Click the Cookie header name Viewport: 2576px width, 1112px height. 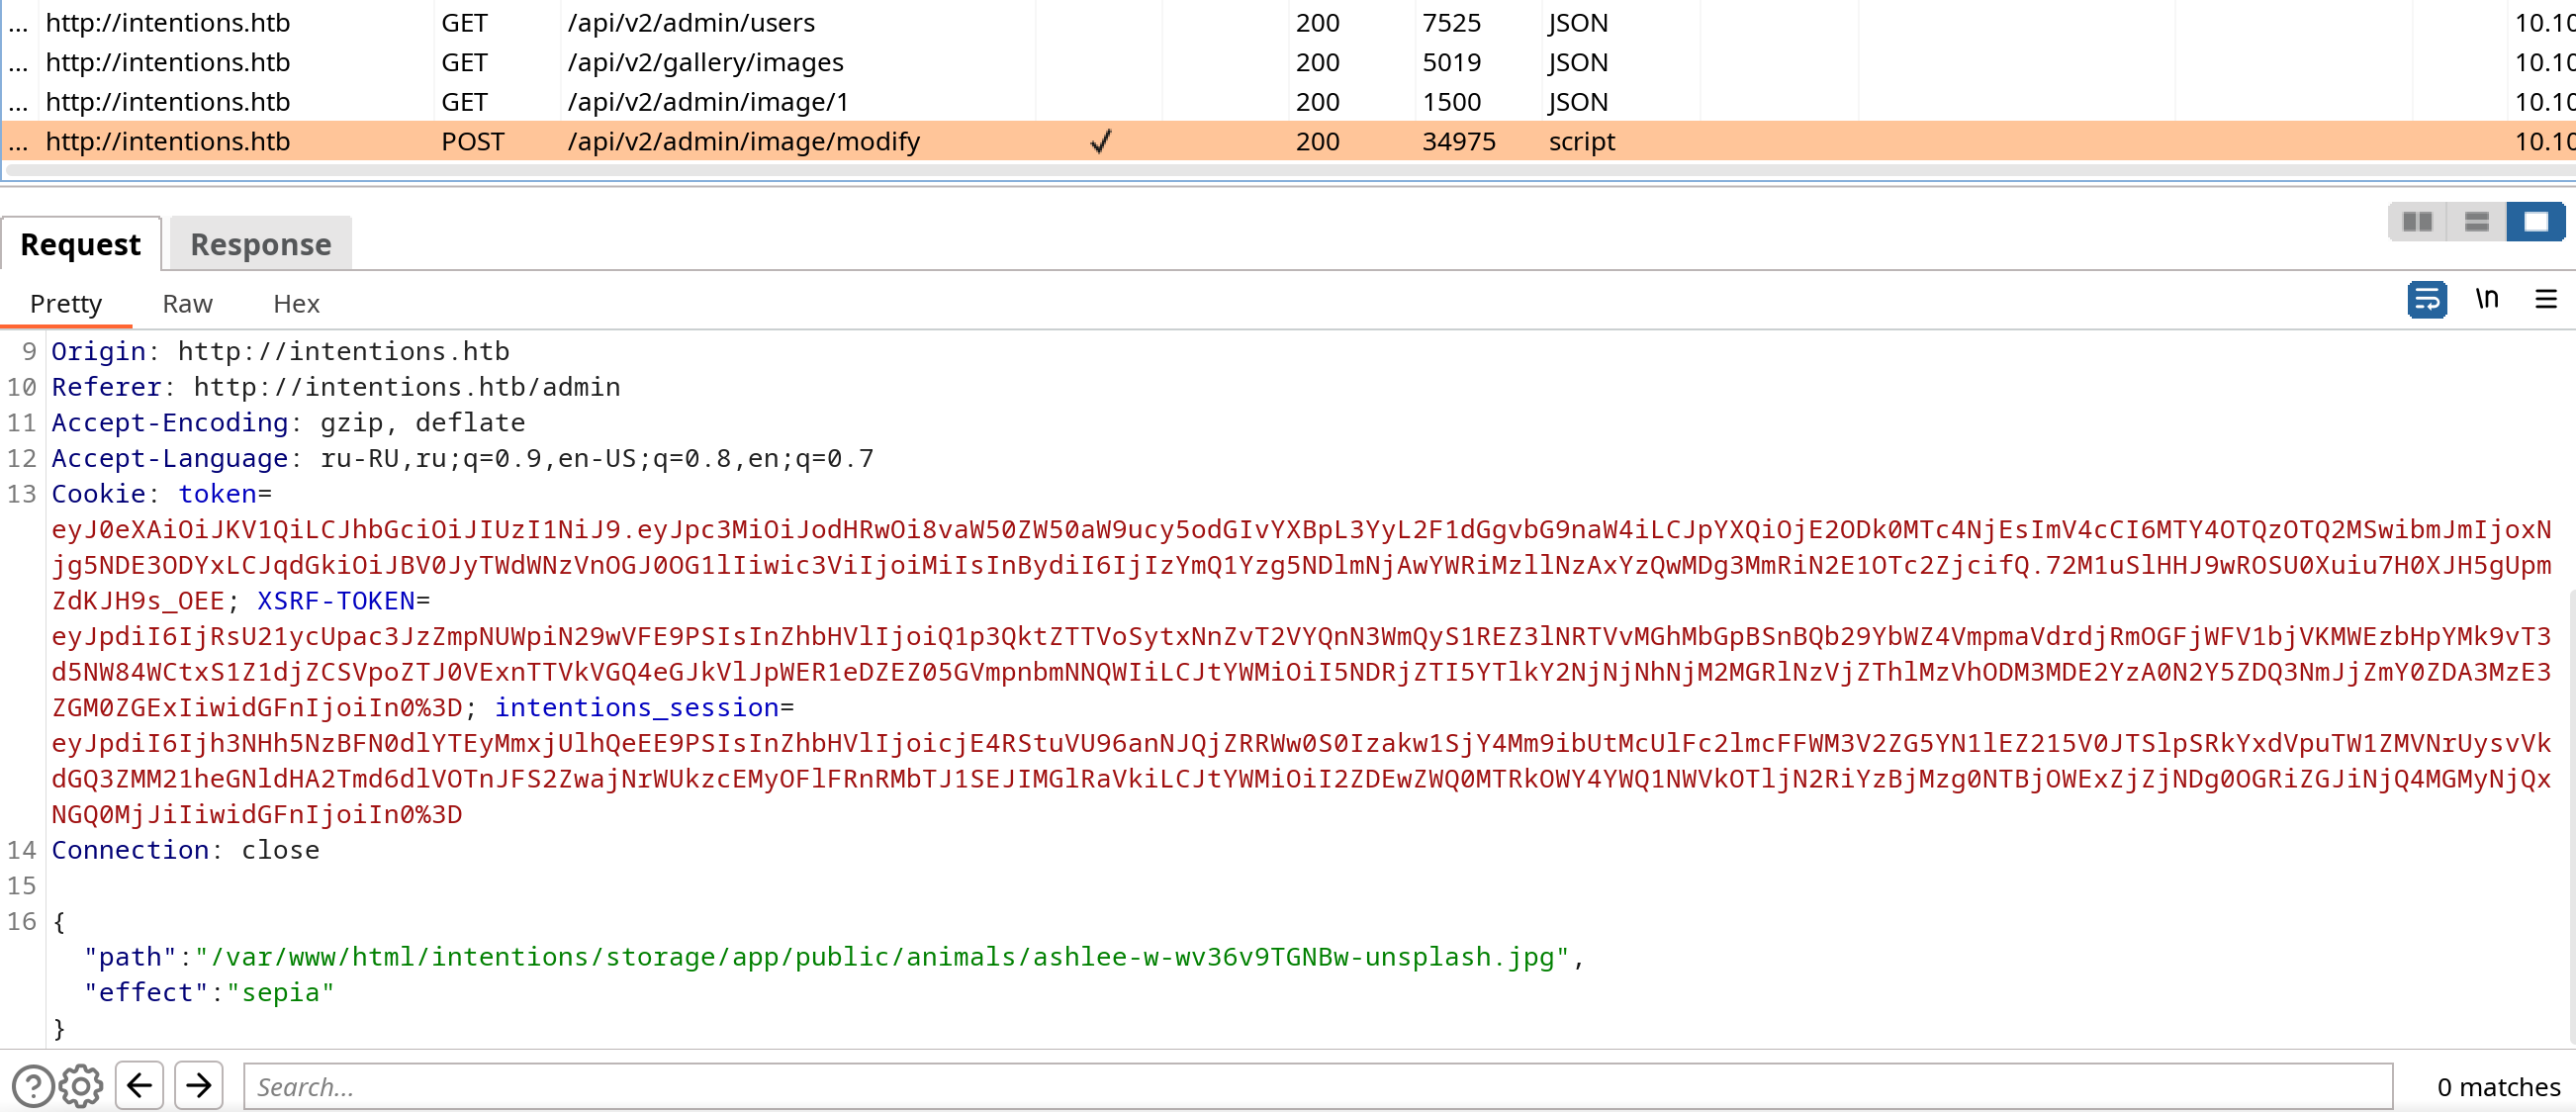(99, 494)
